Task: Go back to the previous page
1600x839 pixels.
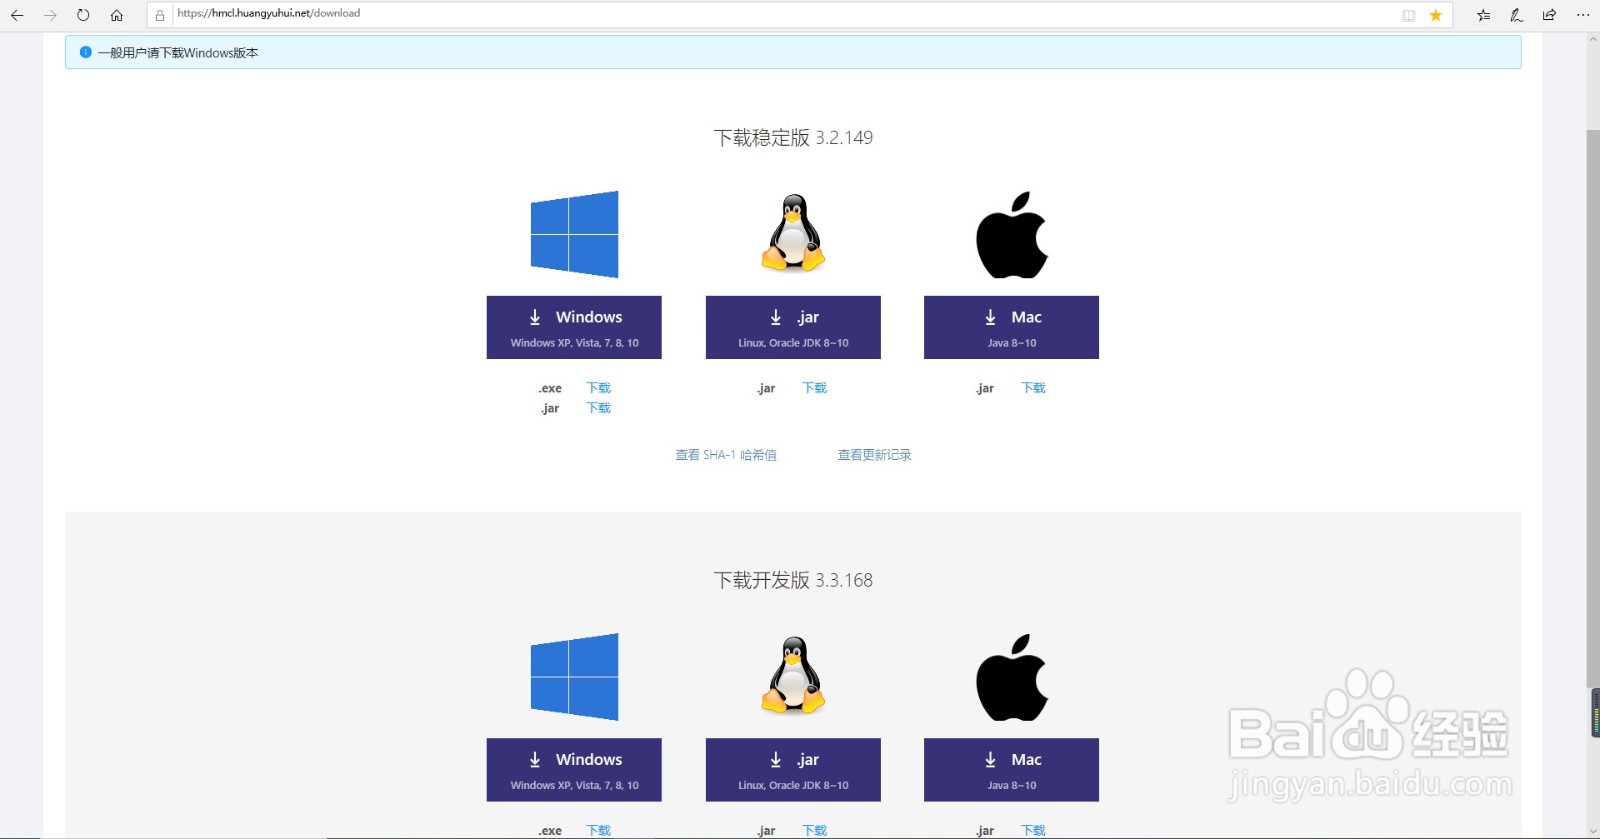Action: click(x=17, y=15)
